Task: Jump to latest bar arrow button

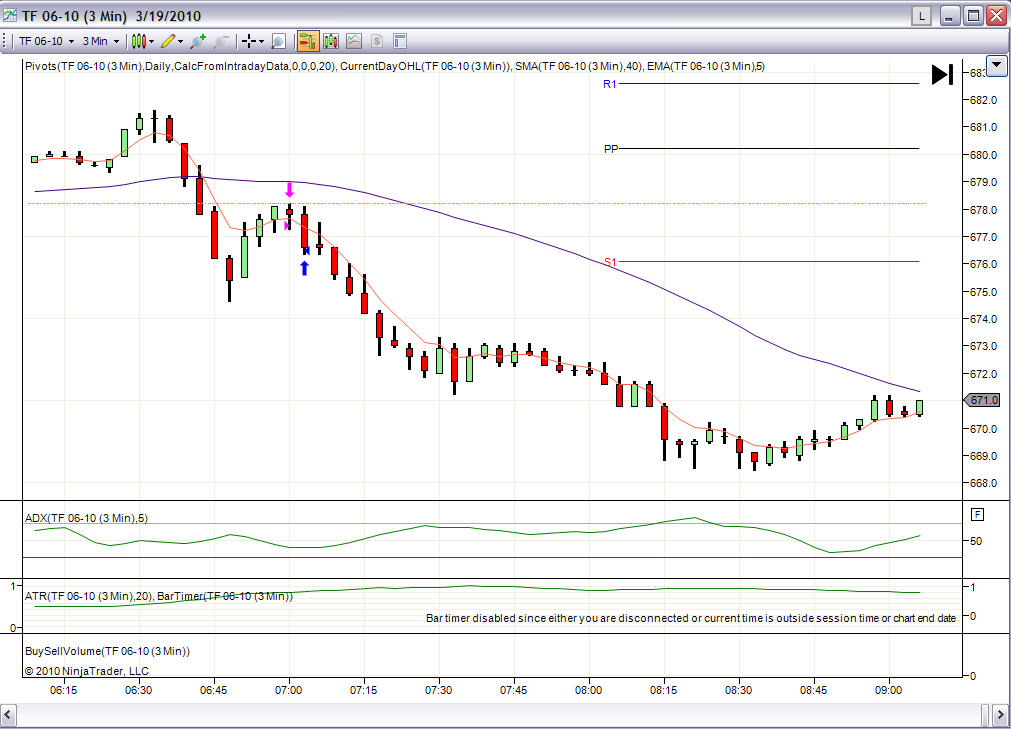Action: [x=942, y=75]
